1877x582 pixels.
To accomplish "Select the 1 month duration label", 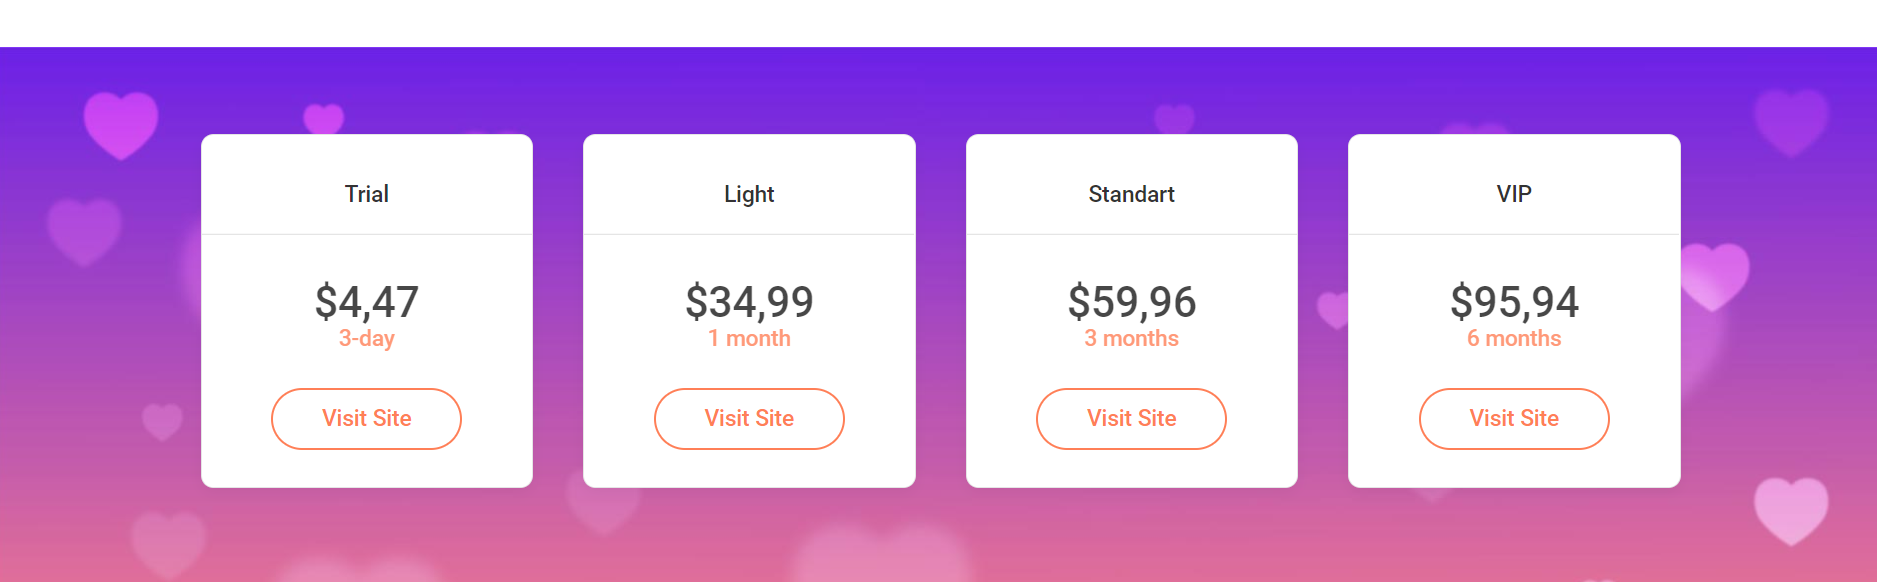I will [x=749, y=338].
